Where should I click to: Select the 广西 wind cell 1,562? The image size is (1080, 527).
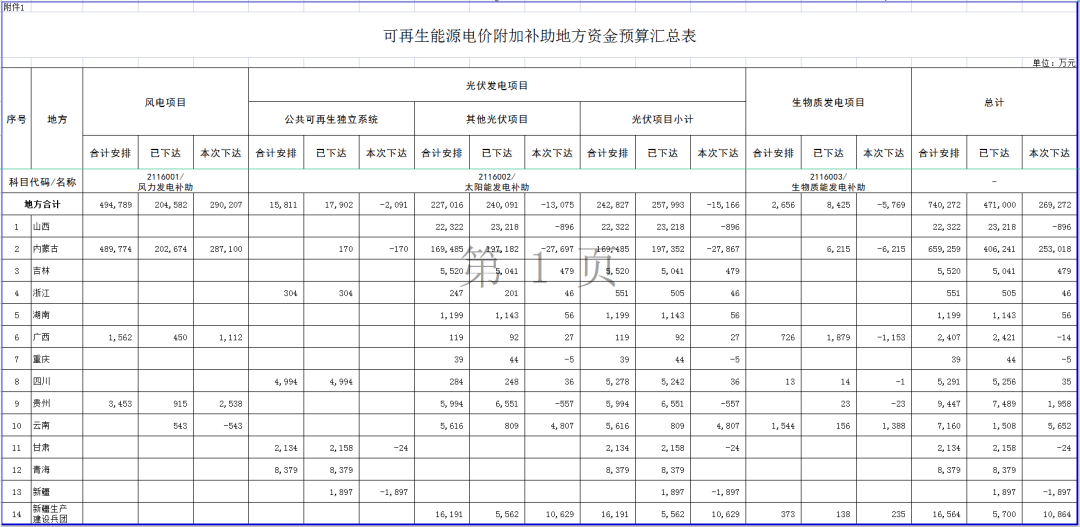[x=110, y=338]
